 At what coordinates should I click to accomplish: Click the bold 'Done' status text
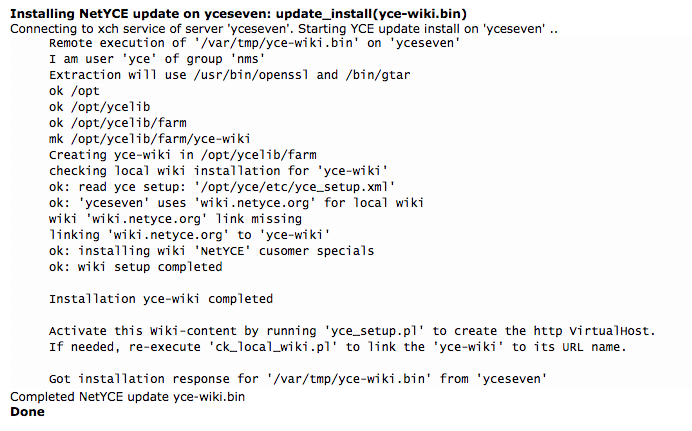27,411
